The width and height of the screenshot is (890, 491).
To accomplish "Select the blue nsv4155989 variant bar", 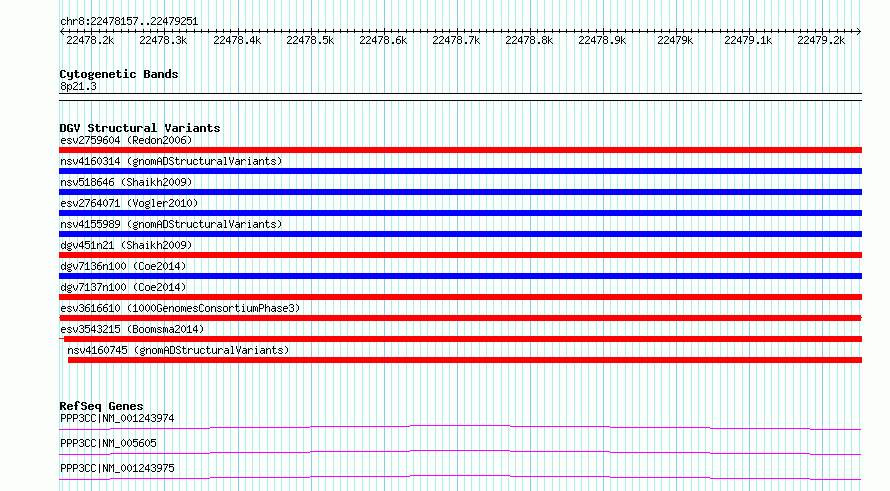I will 460,234.
